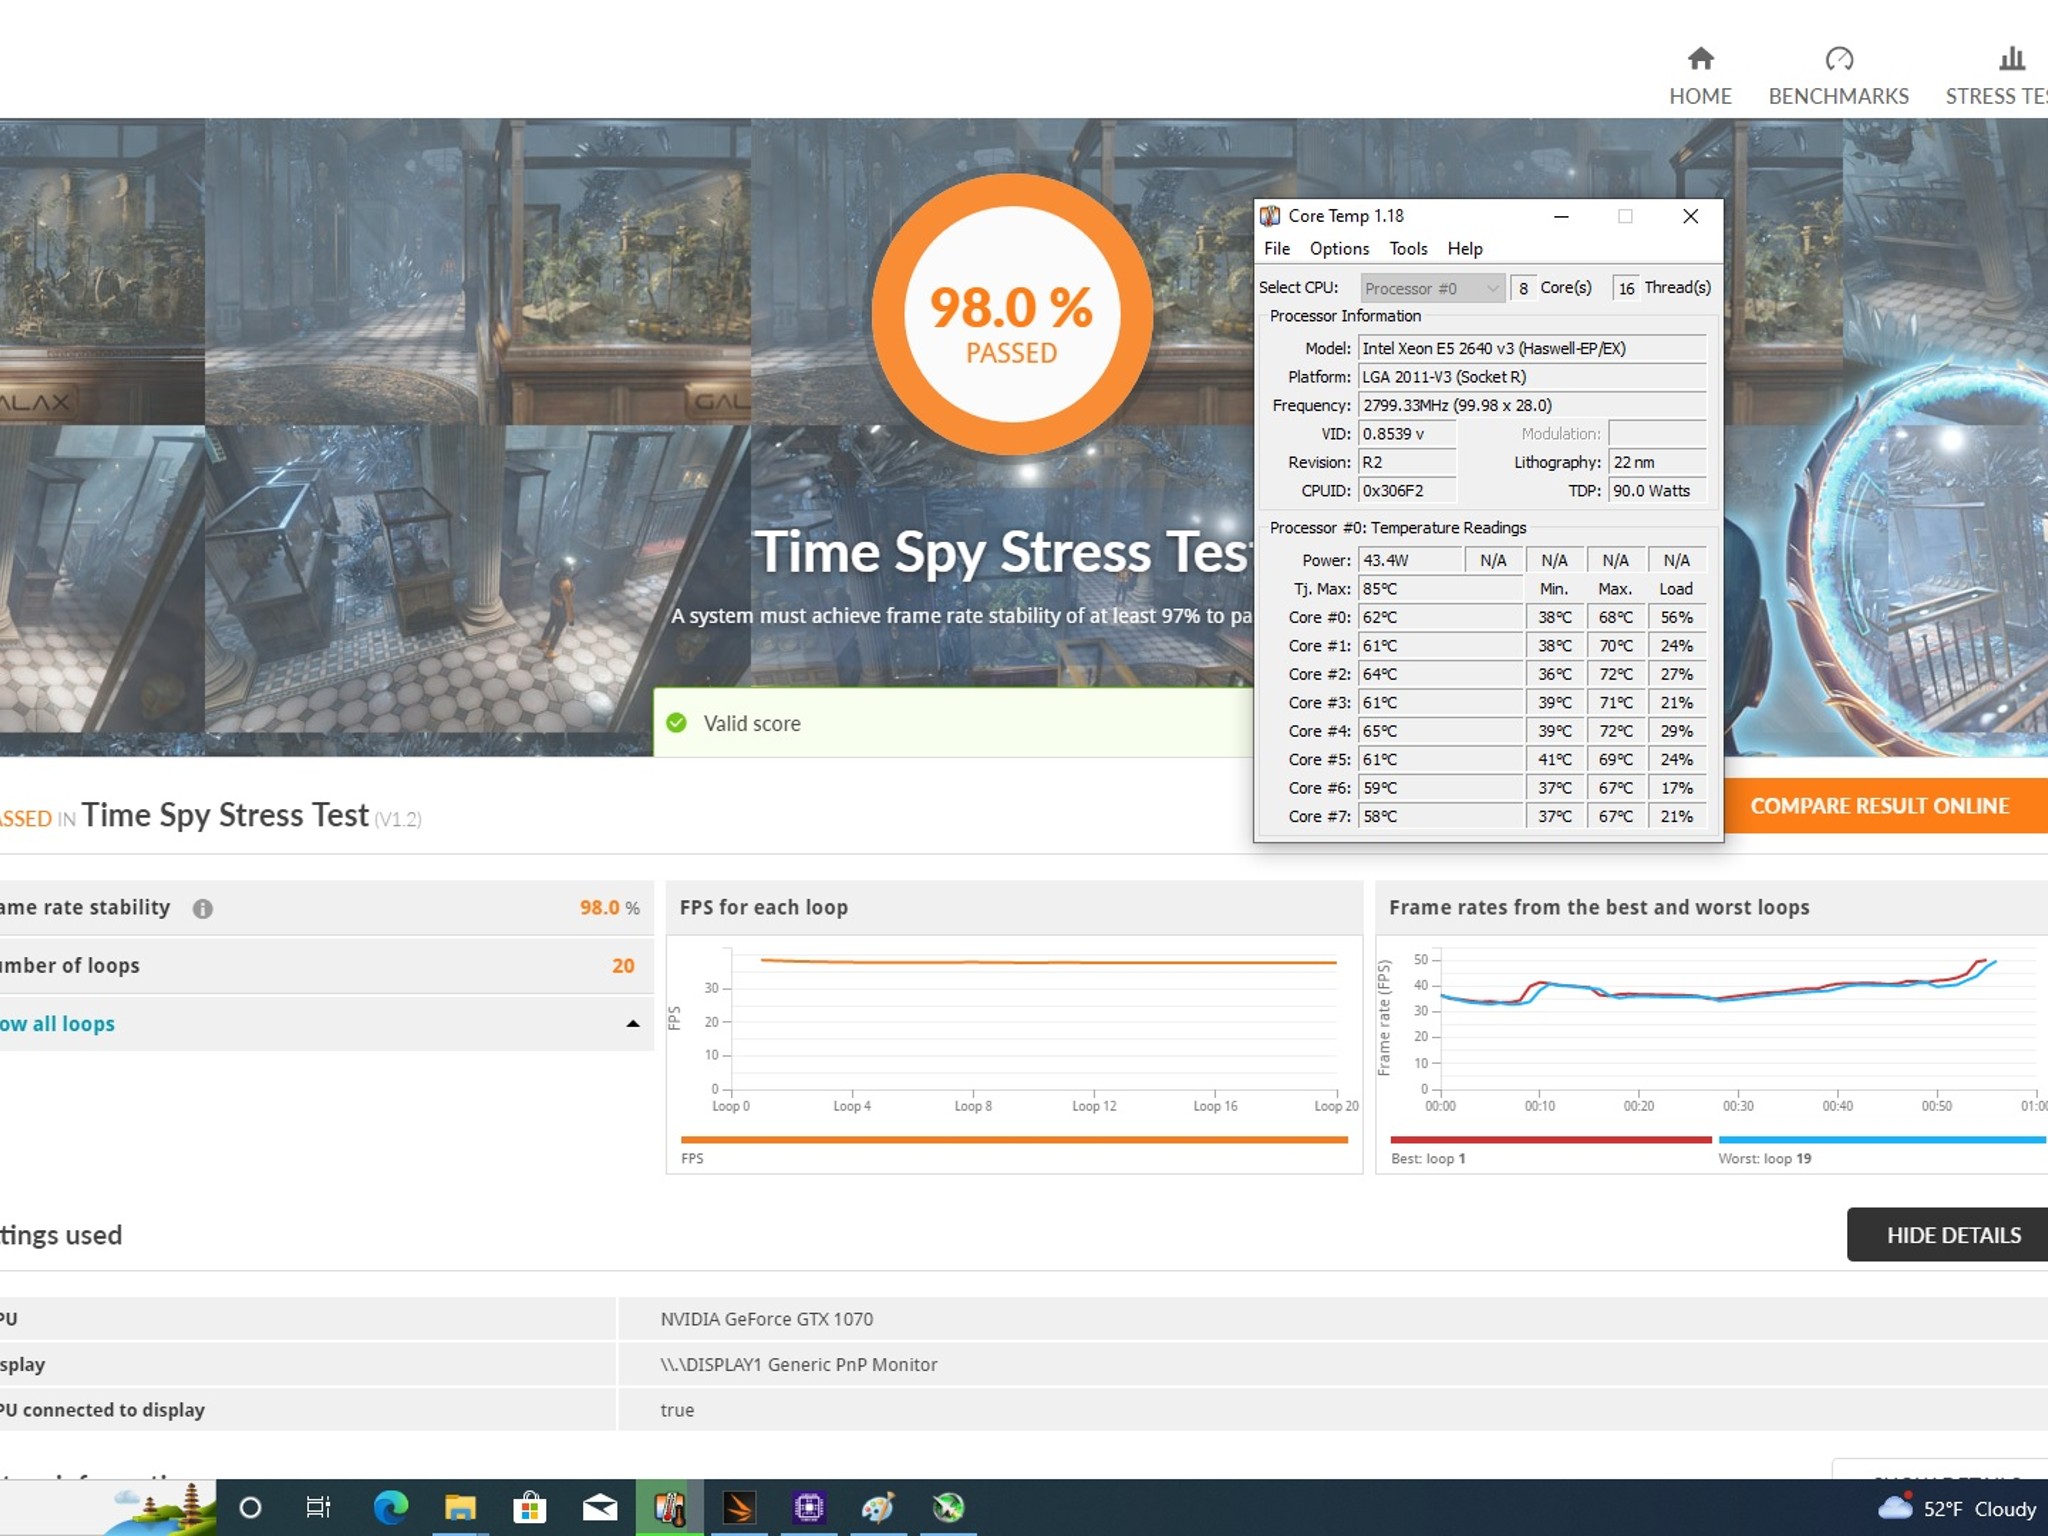
Task: Click the Frequency field 2799.33MHz
Action: [x=1532, y=405]
